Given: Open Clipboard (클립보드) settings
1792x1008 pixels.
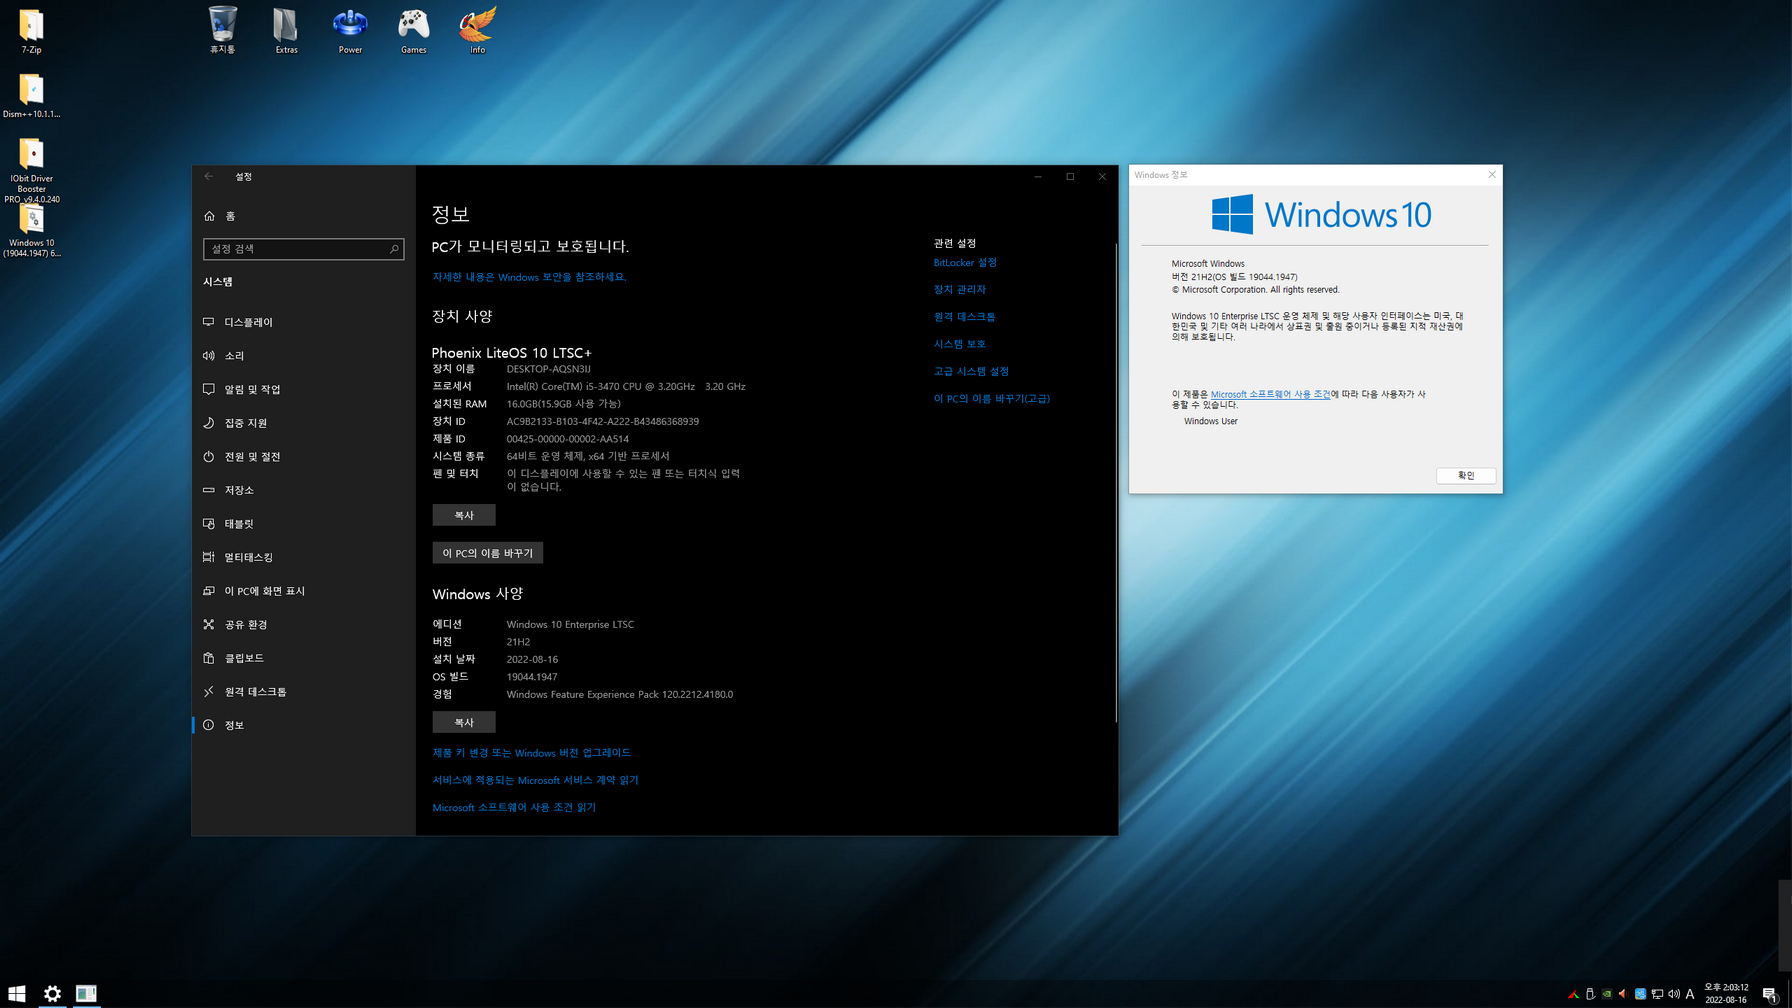Looking at the screenshot, I should coord(303,658).
